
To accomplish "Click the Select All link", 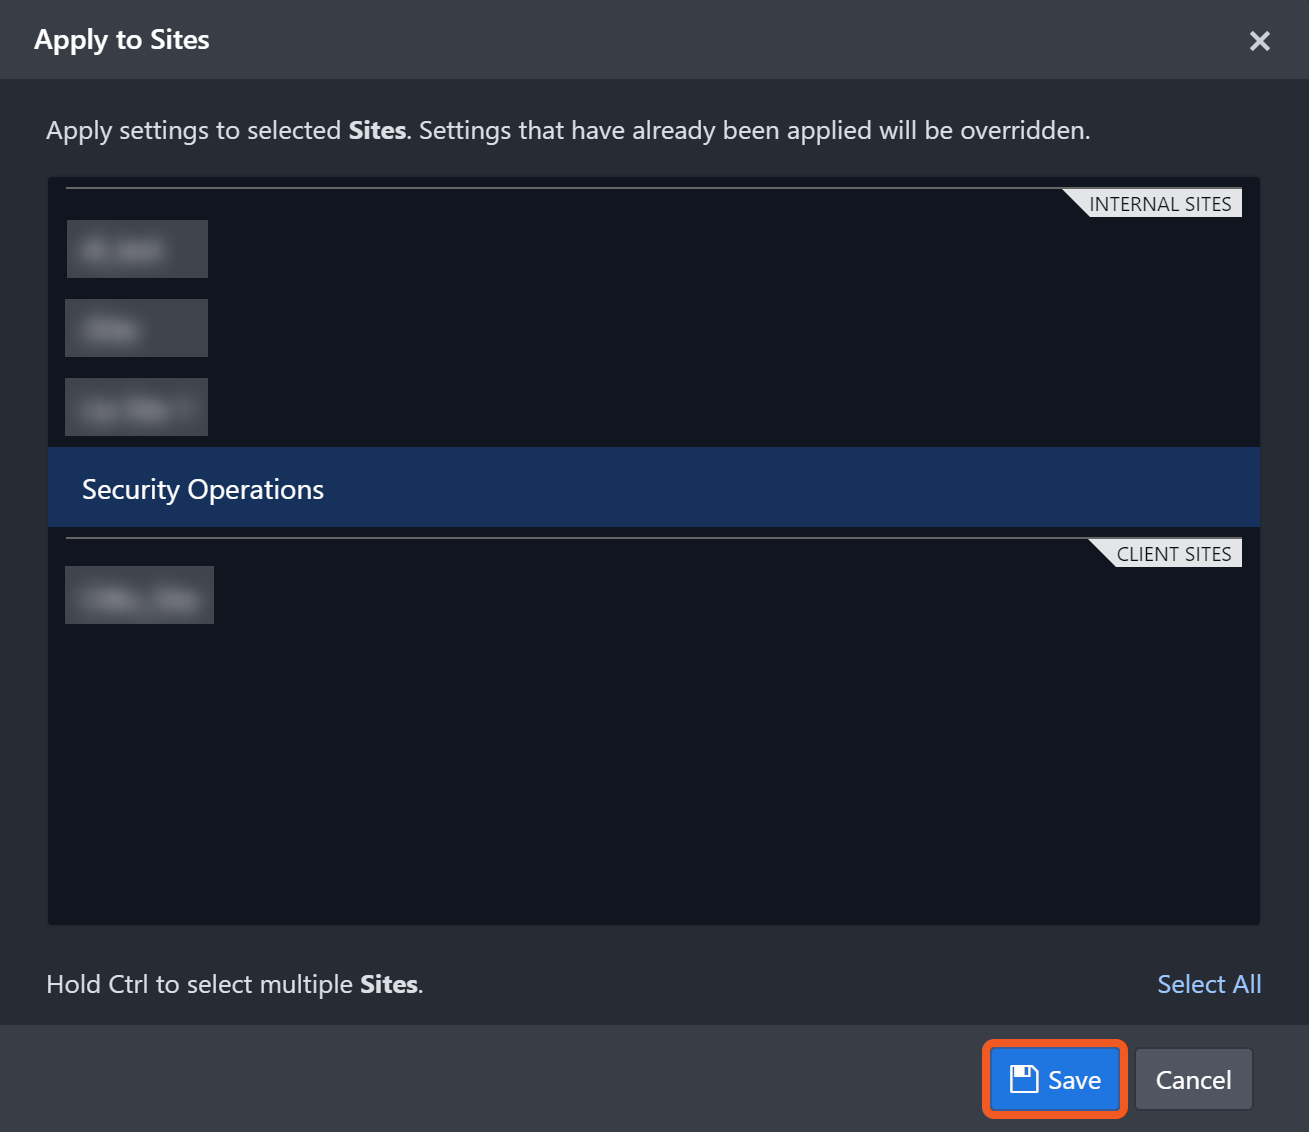I will (1208, 984).
